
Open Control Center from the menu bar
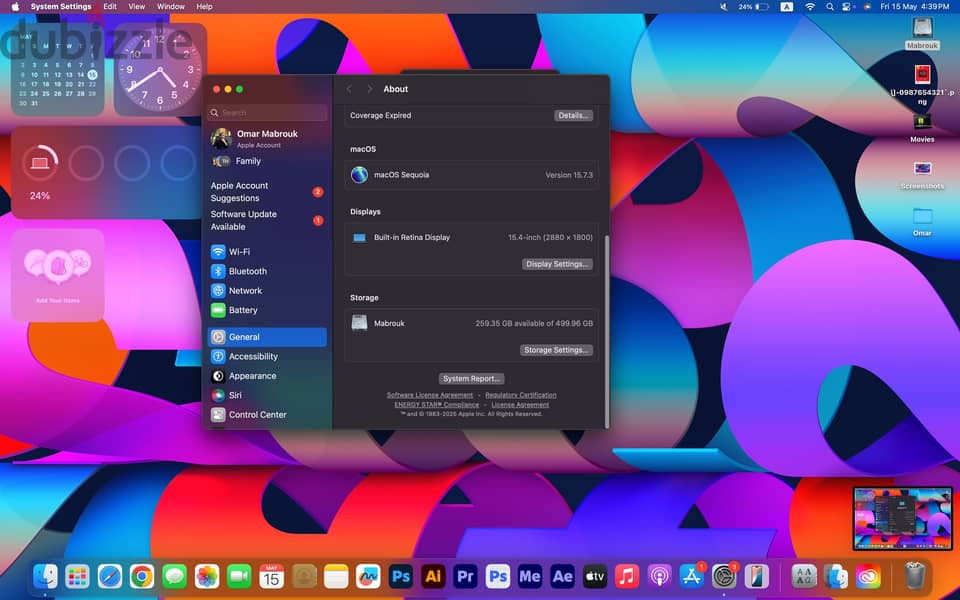pyautogui.click(x=848, y=7)
